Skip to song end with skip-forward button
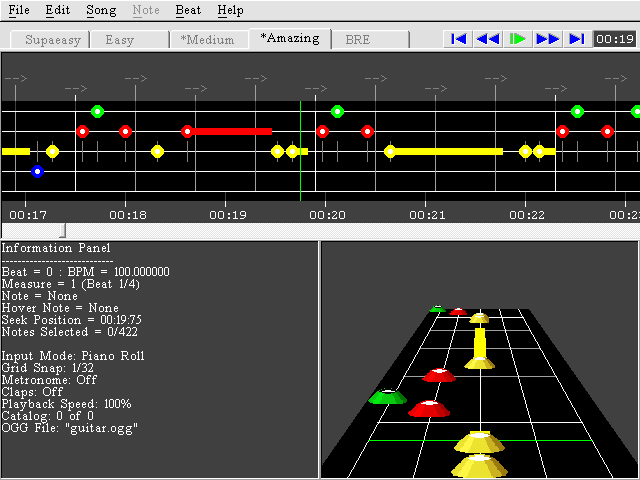 point(577,39)
